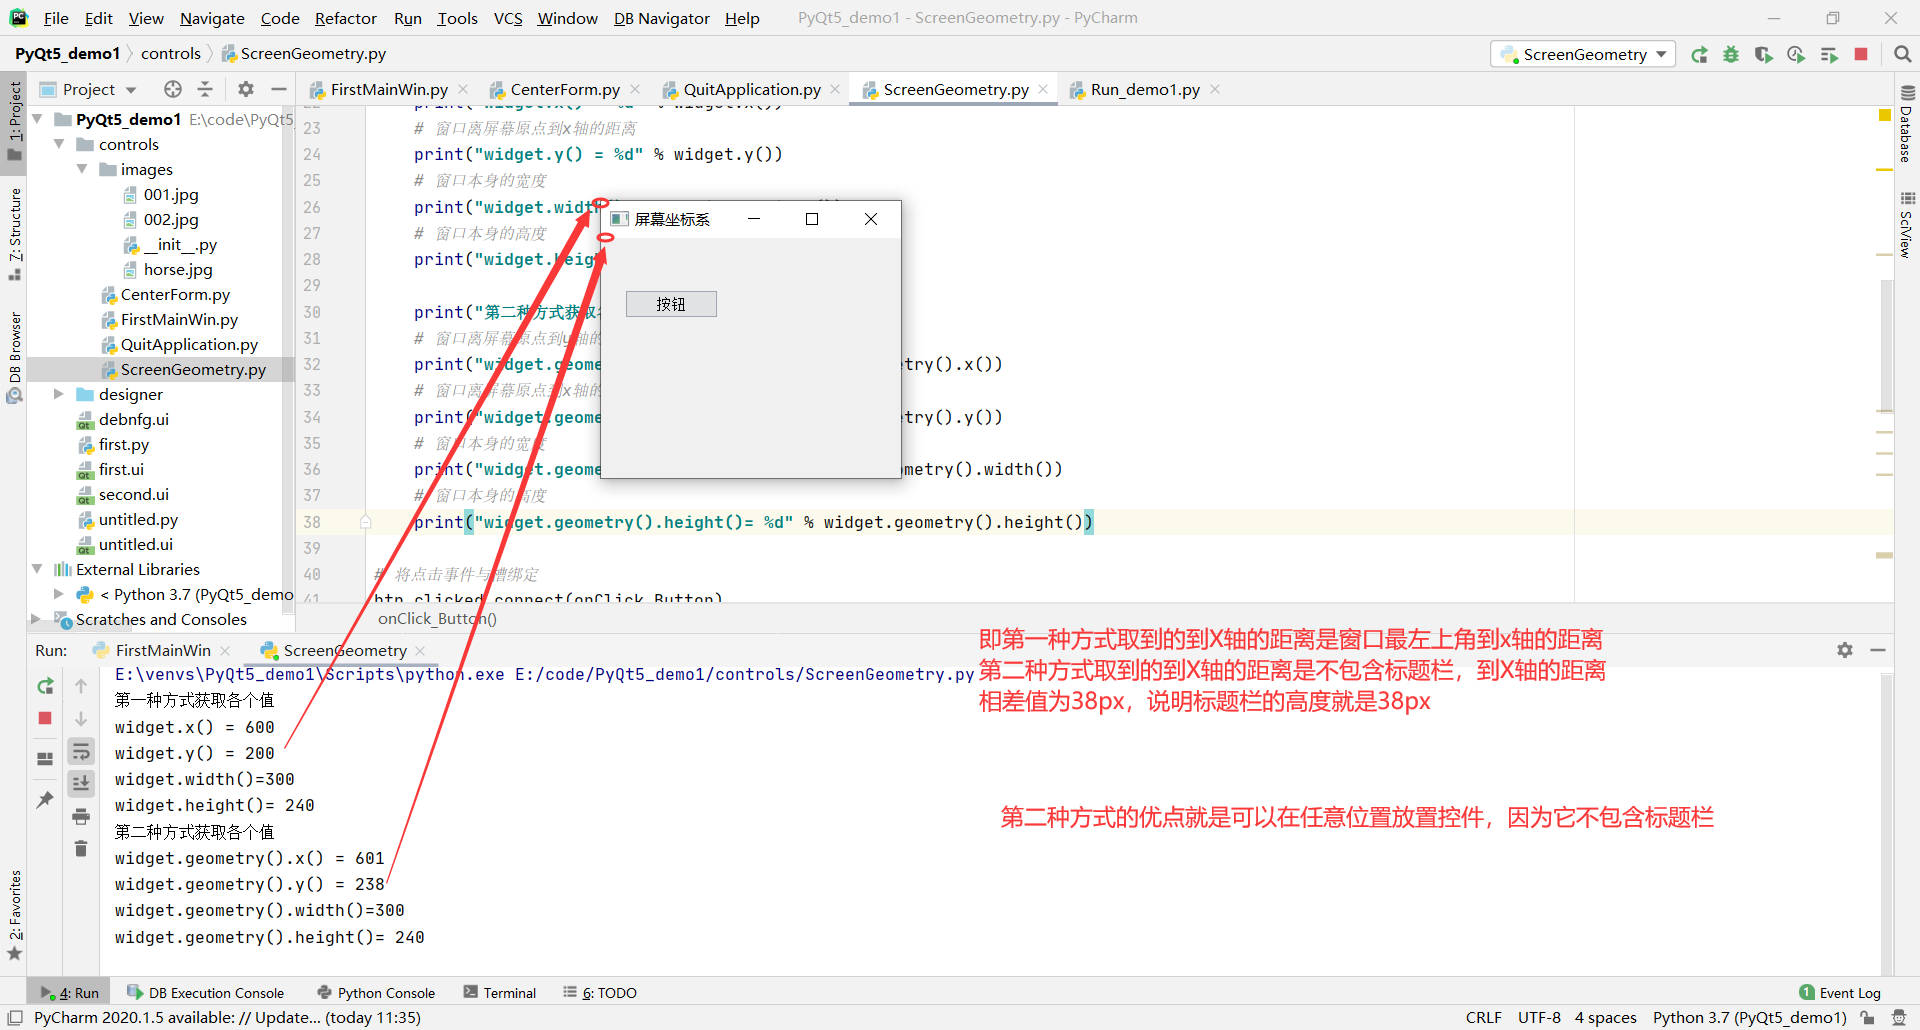Open debnfg.ui file
Image resolution: width=1920 pixels, height=1030 pixels.
pyautogui.click(x=133, y=419)
